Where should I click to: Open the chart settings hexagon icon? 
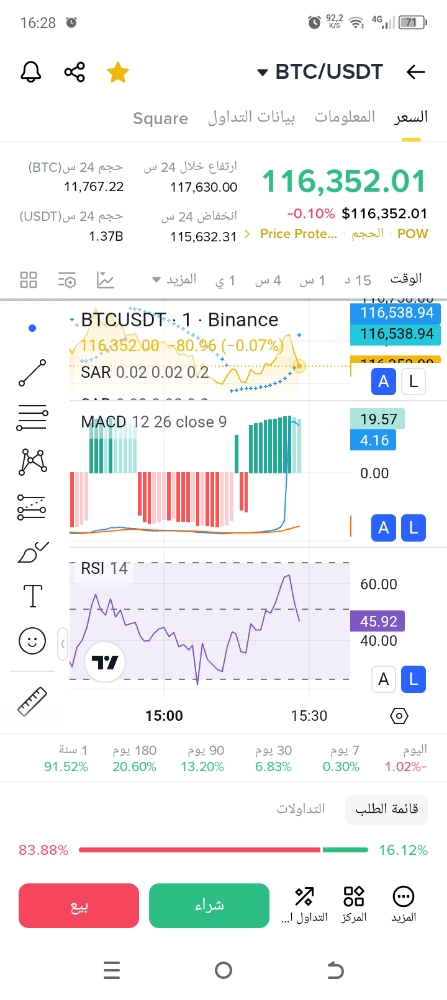[x=399, y=716]
